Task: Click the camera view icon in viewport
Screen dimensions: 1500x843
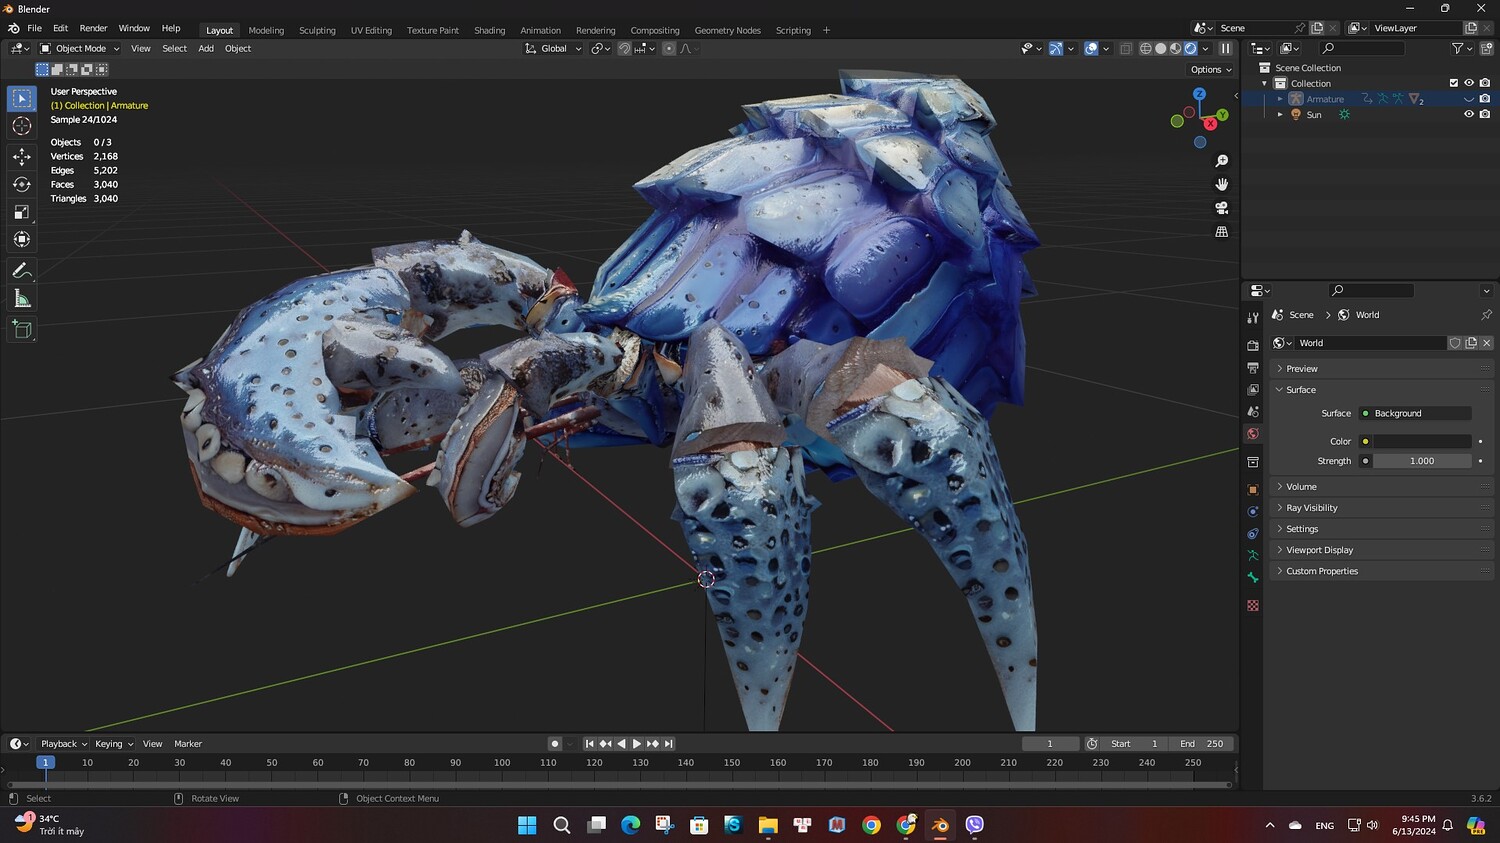Action: point(1221,208)
